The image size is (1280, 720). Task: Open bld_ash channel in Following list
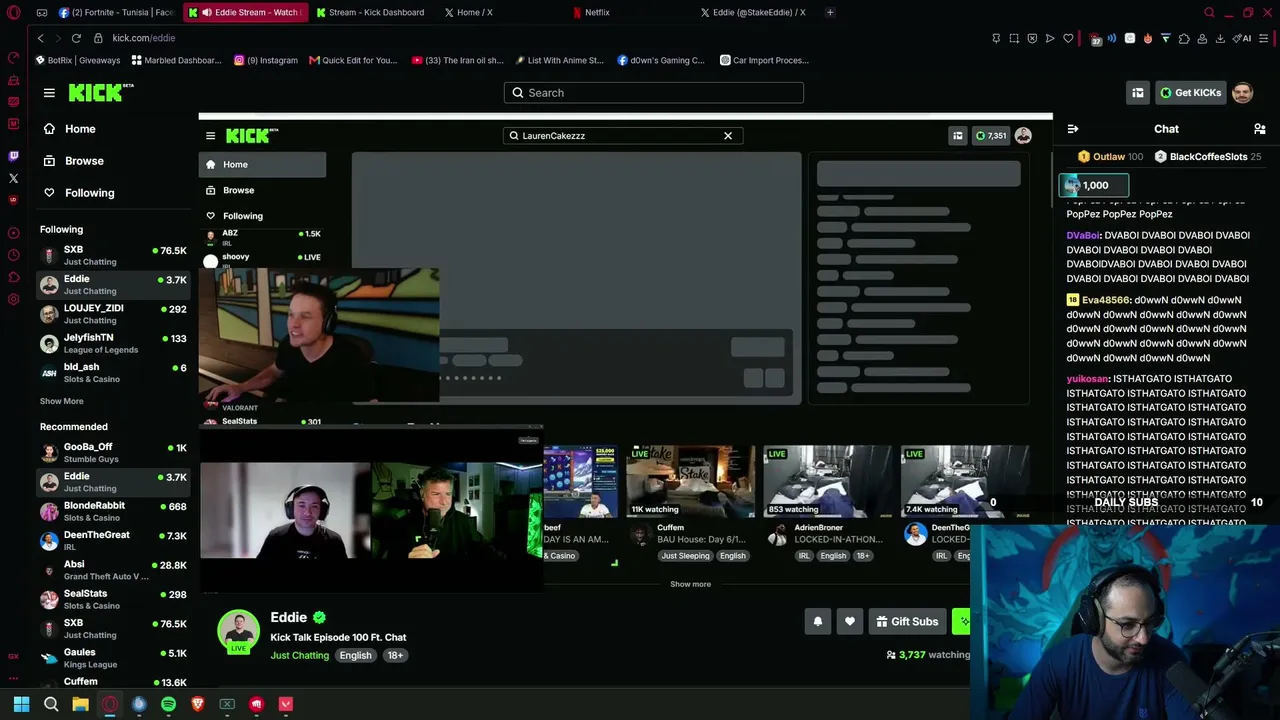pos(113,373)
